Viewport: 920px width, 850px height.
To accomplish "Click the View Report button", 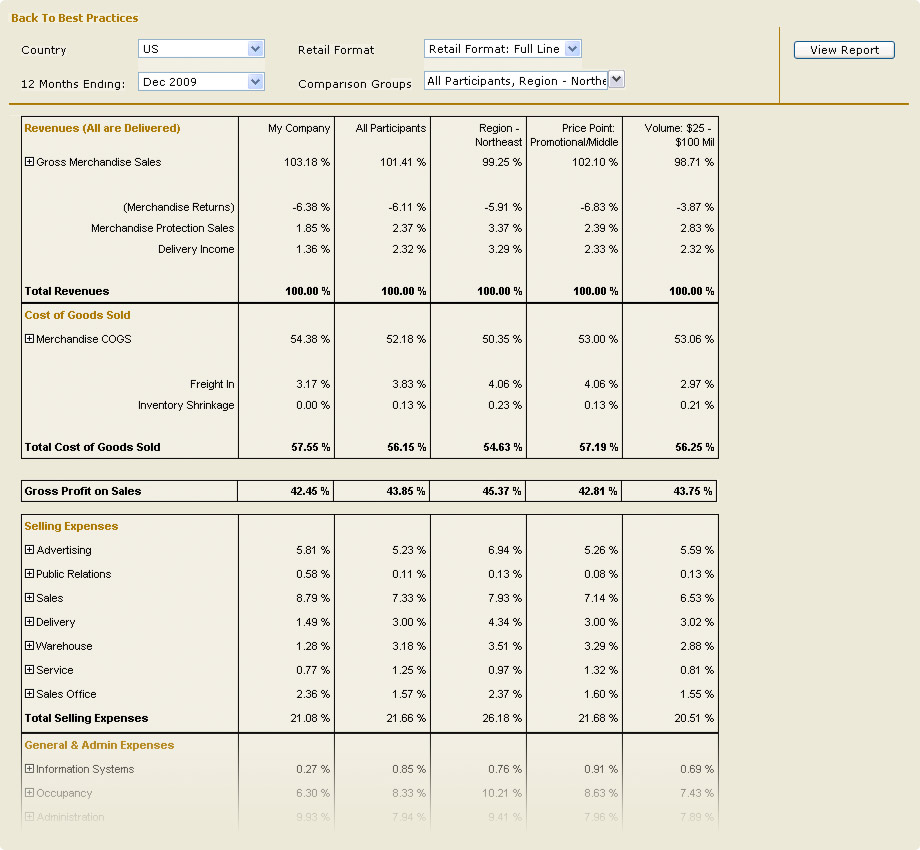I will (x=844, y=50).
